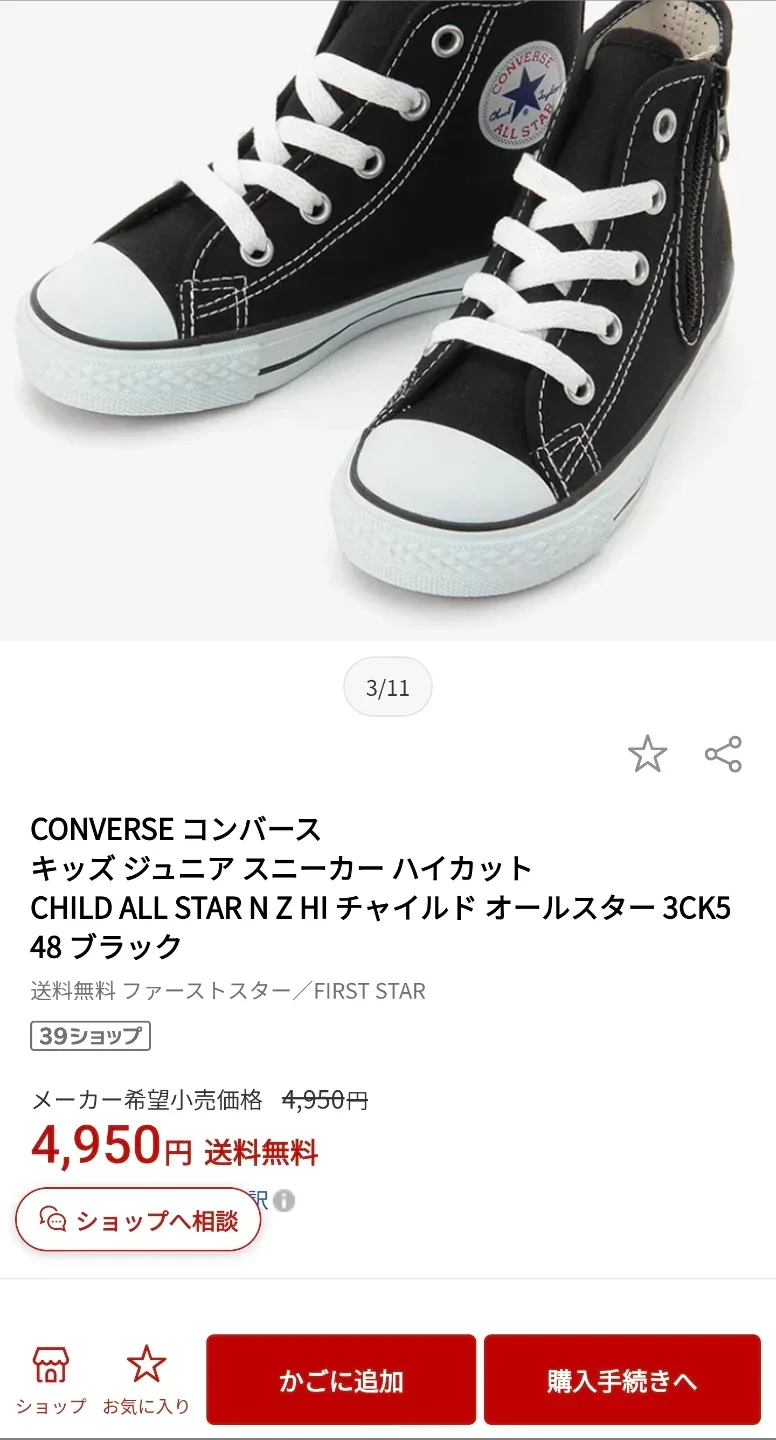Tap the 3/11 image counter
776x1440 pixels.
pos(388,688)
